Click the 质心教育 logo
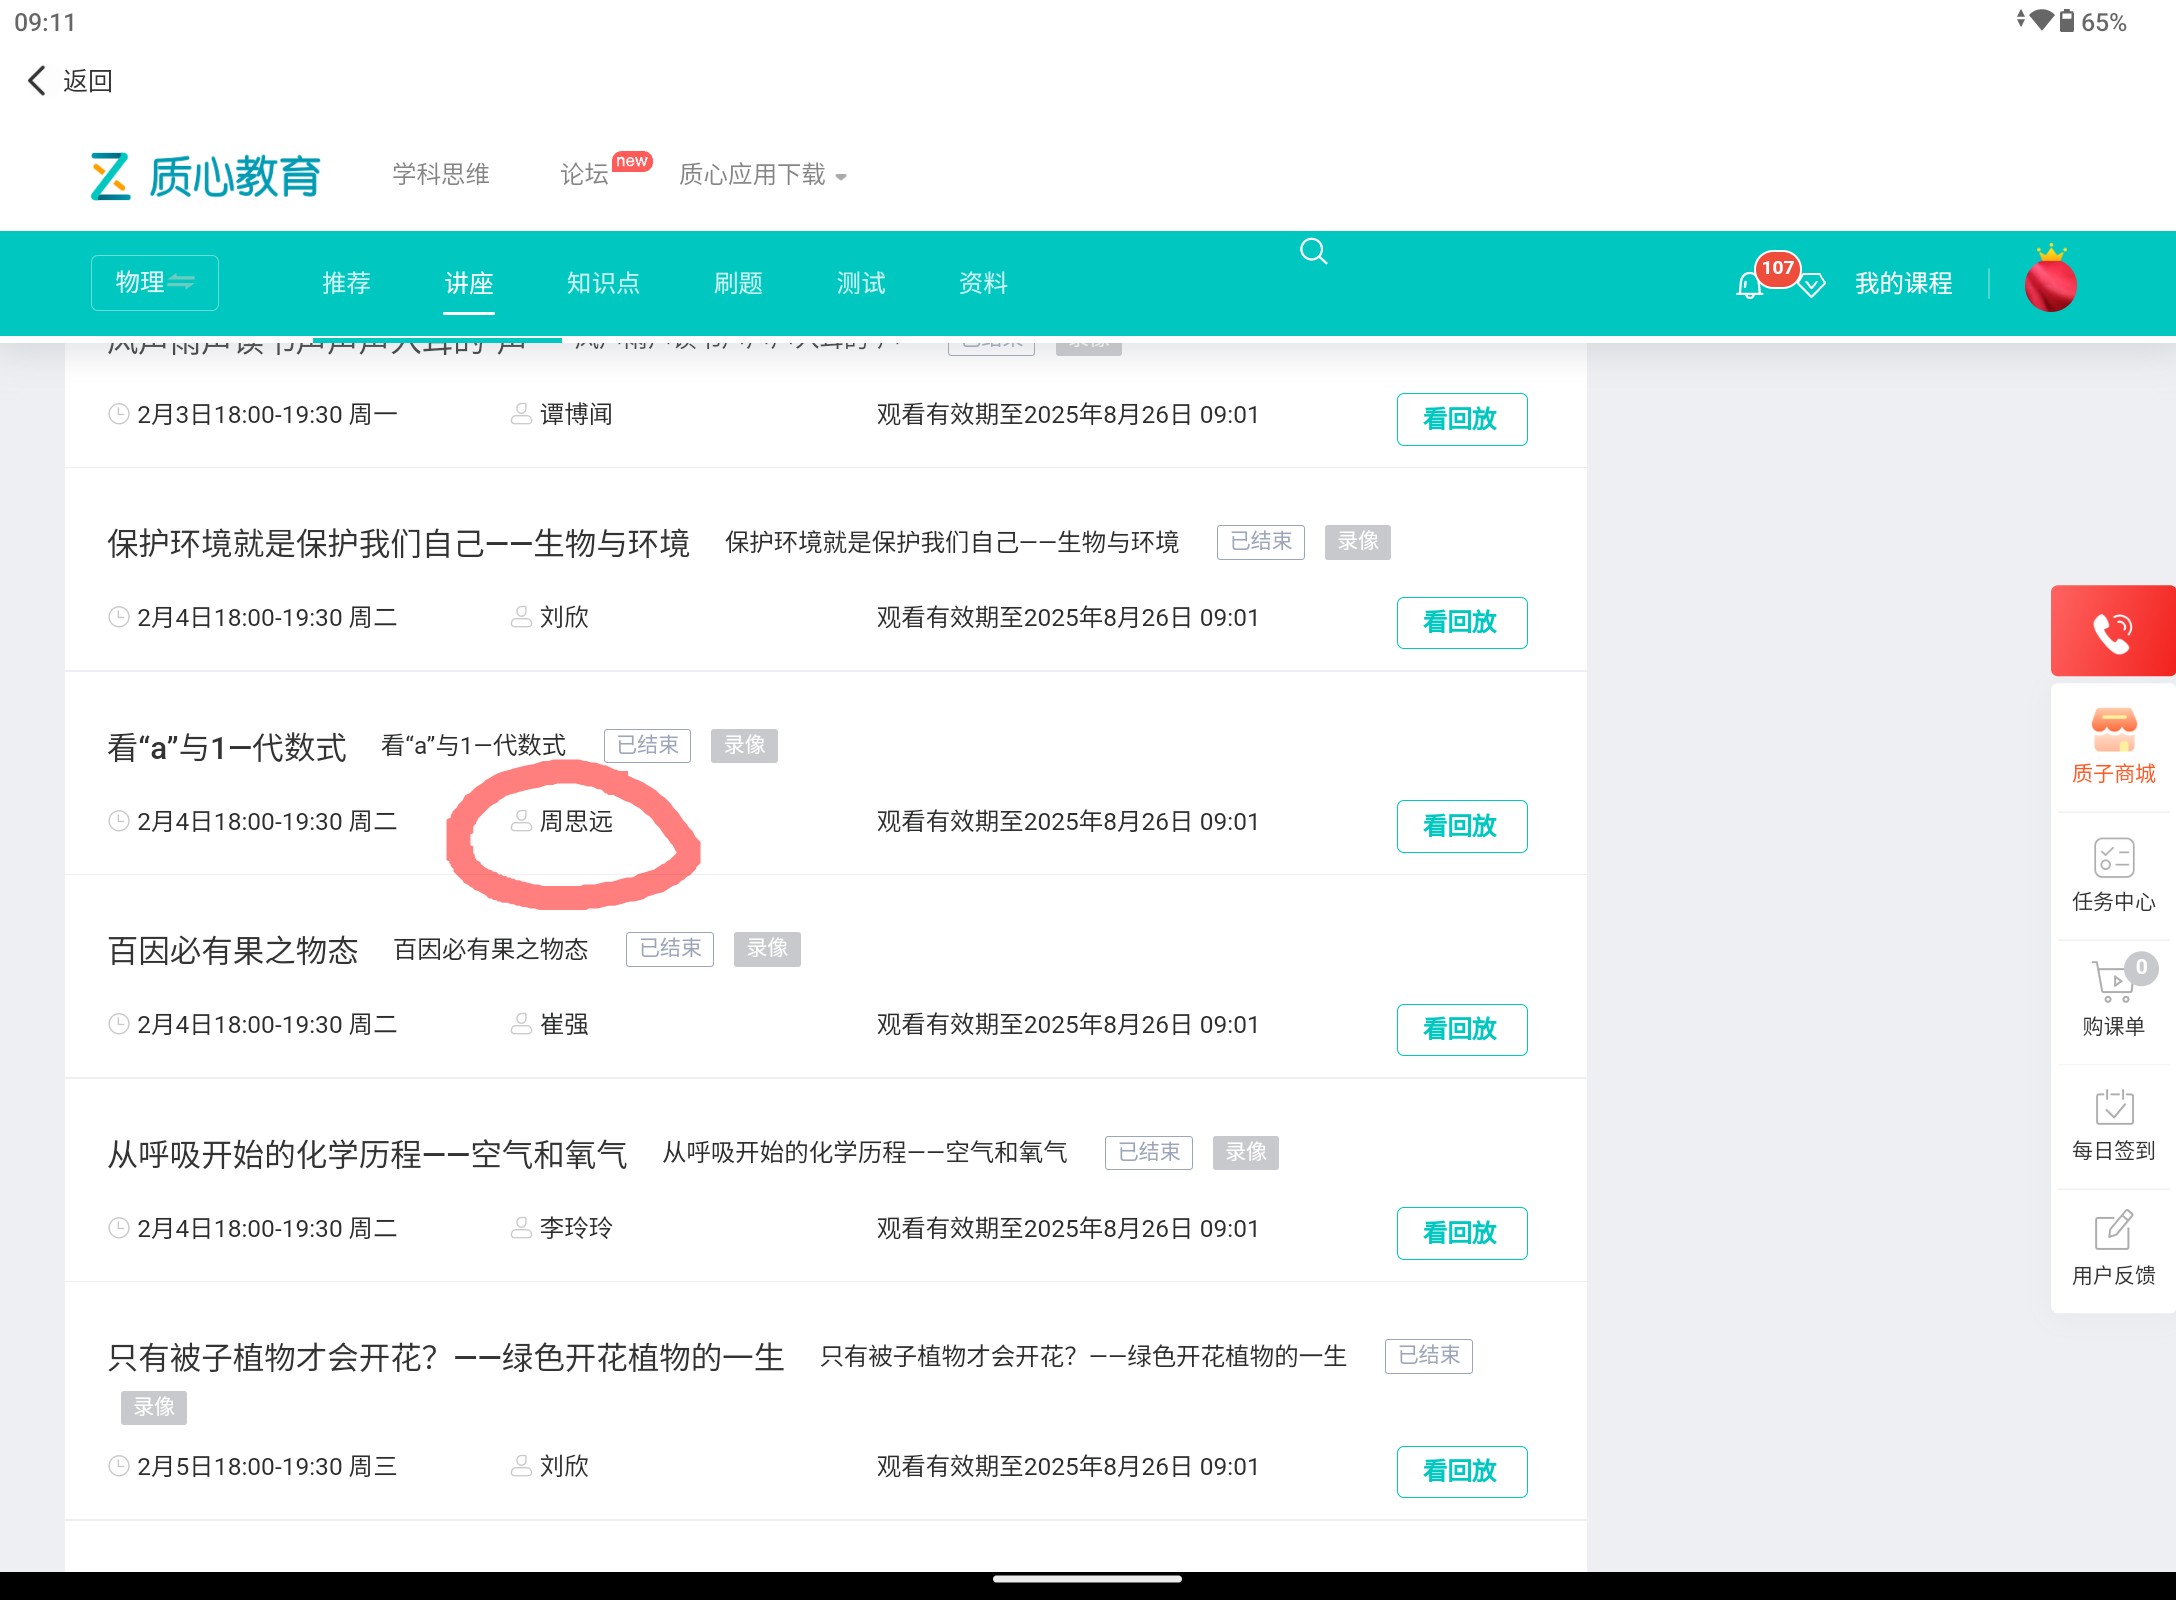This screenshot has height=1600, width=2176. coord(206,176)
